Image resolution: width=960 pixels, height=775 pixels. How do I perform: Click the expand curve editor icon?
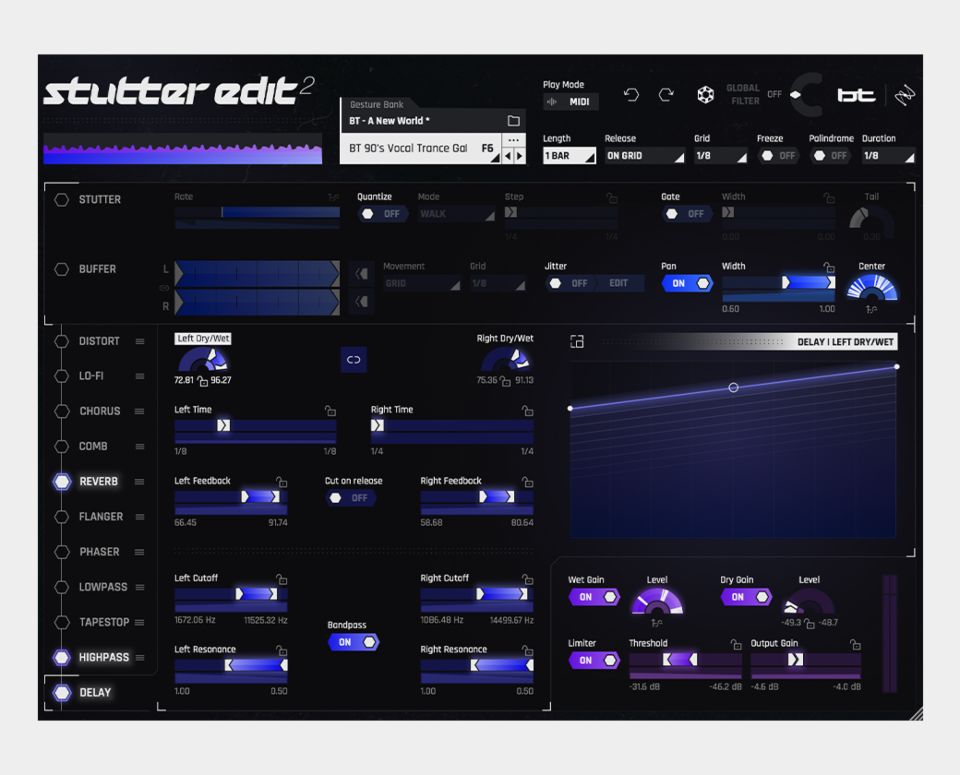[577, 342]
